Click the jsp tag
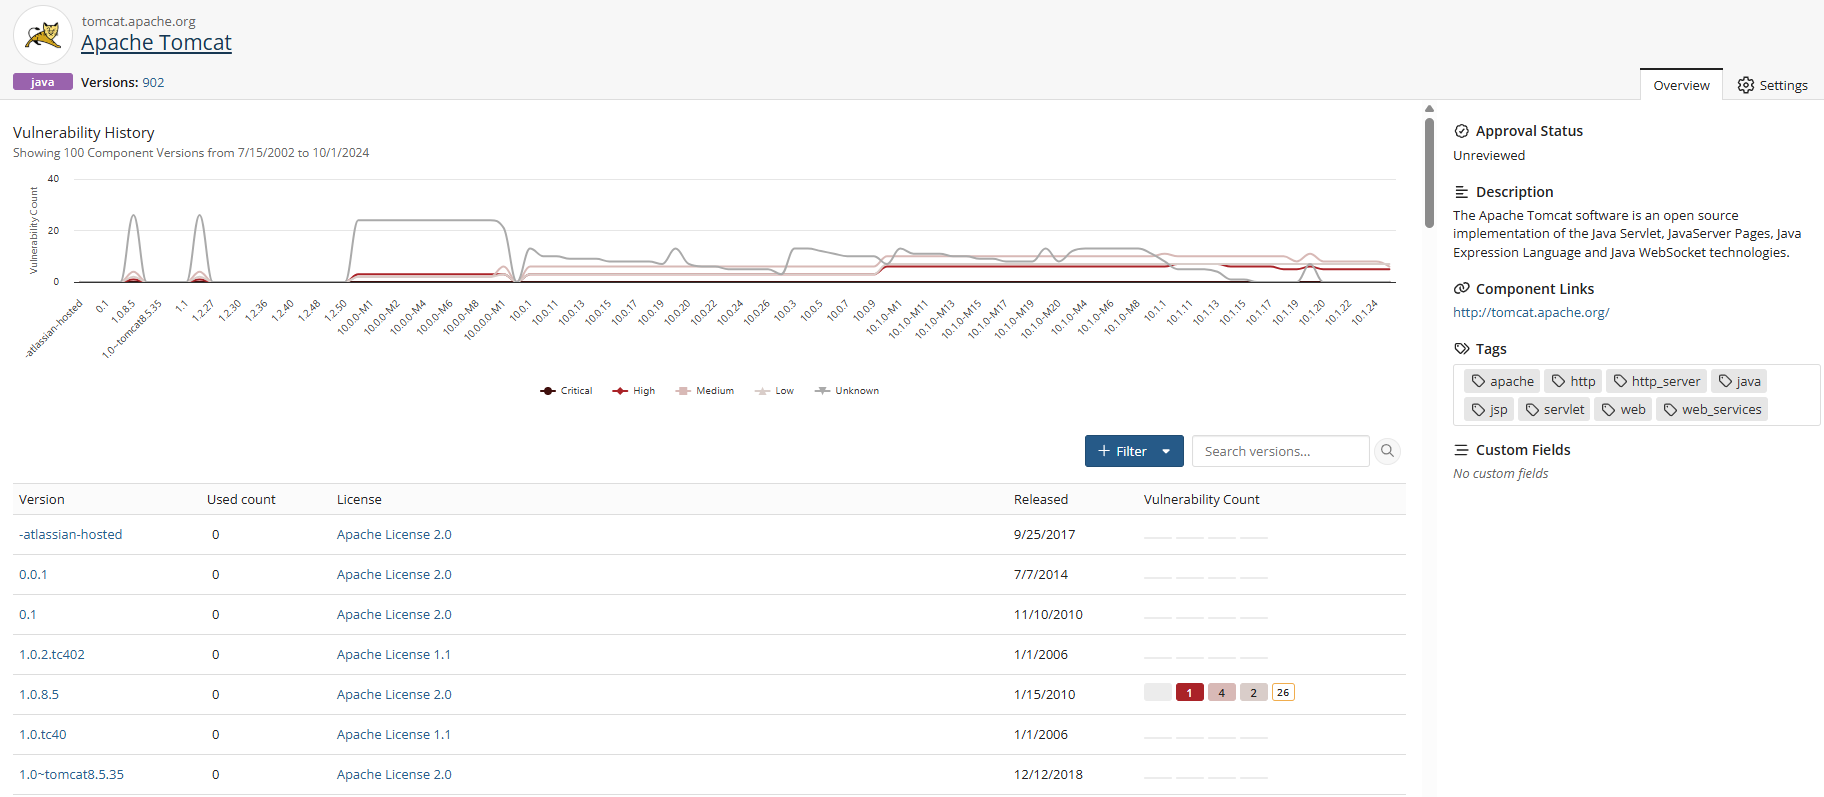Image resolution: width=1824 pixels, height=797 pixels. pyautogui.click(x=1489, y=409)
